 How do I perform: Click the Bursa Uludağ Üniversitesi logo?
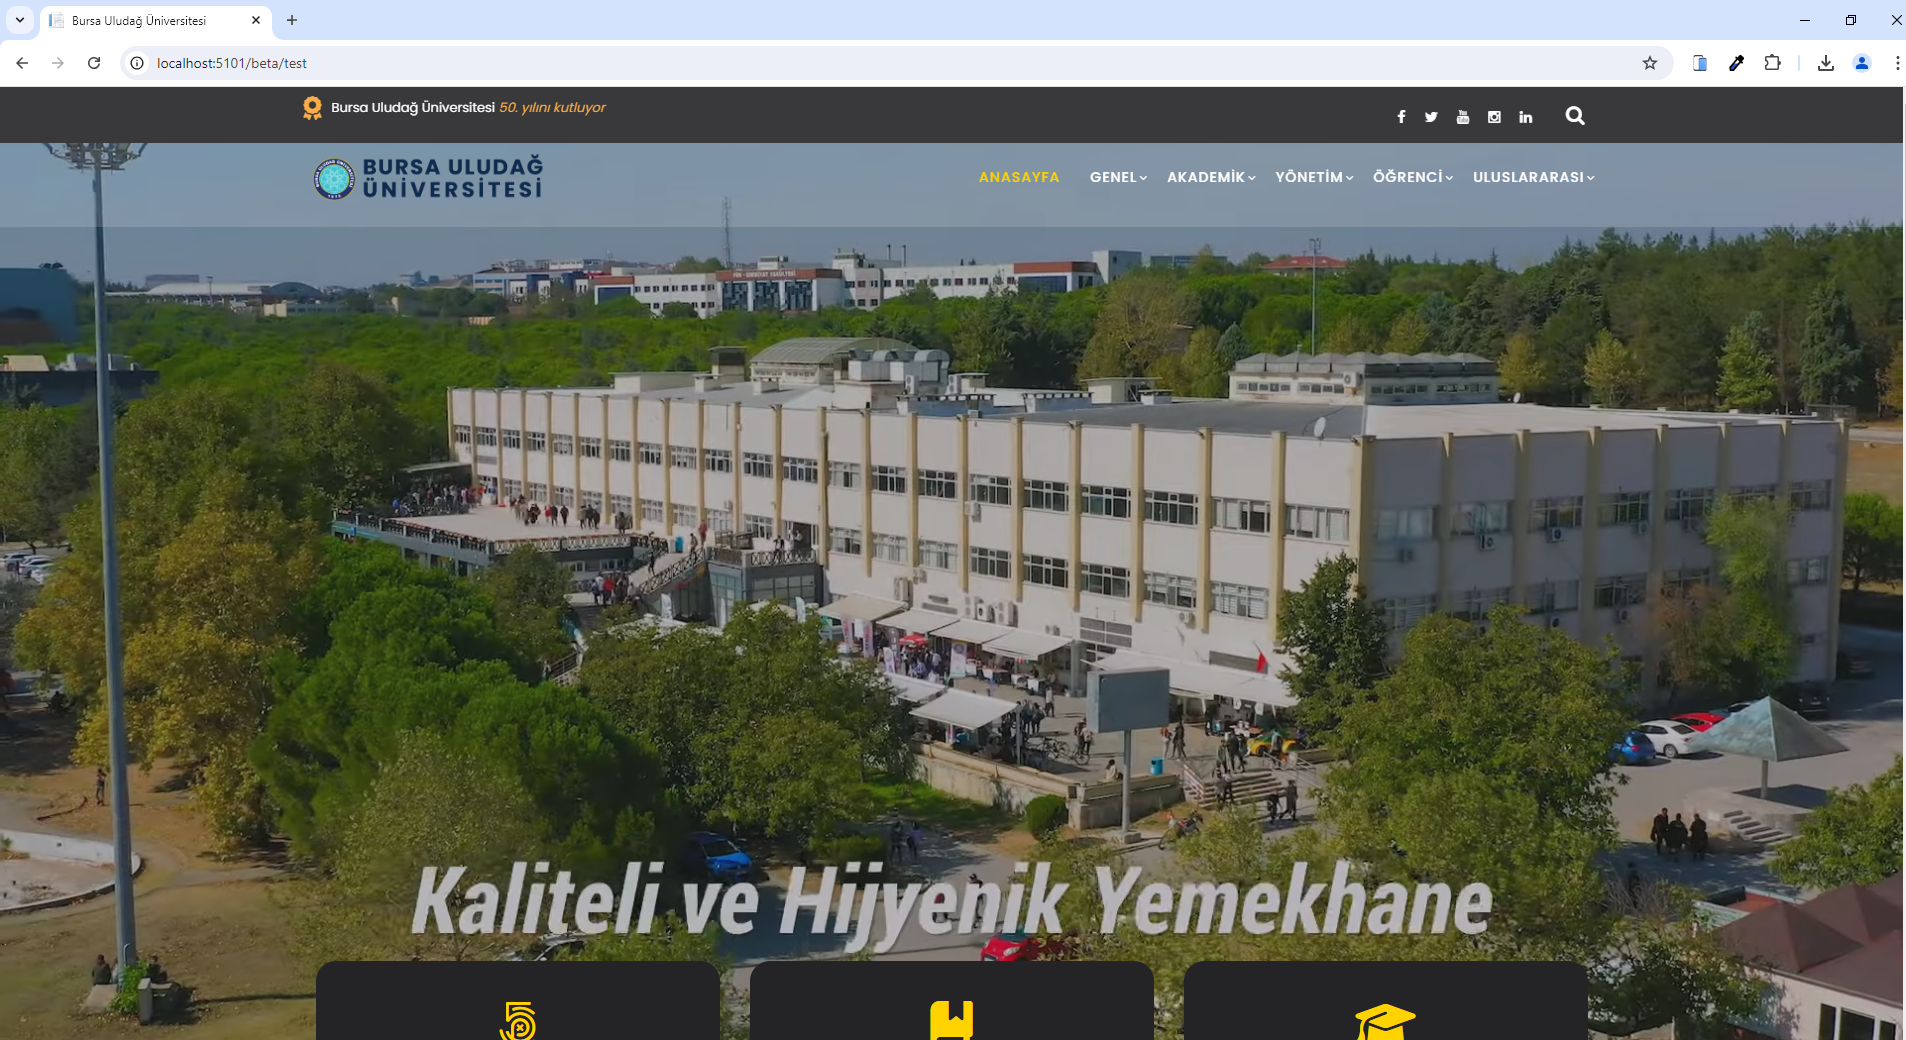click(x=428, y=178)
